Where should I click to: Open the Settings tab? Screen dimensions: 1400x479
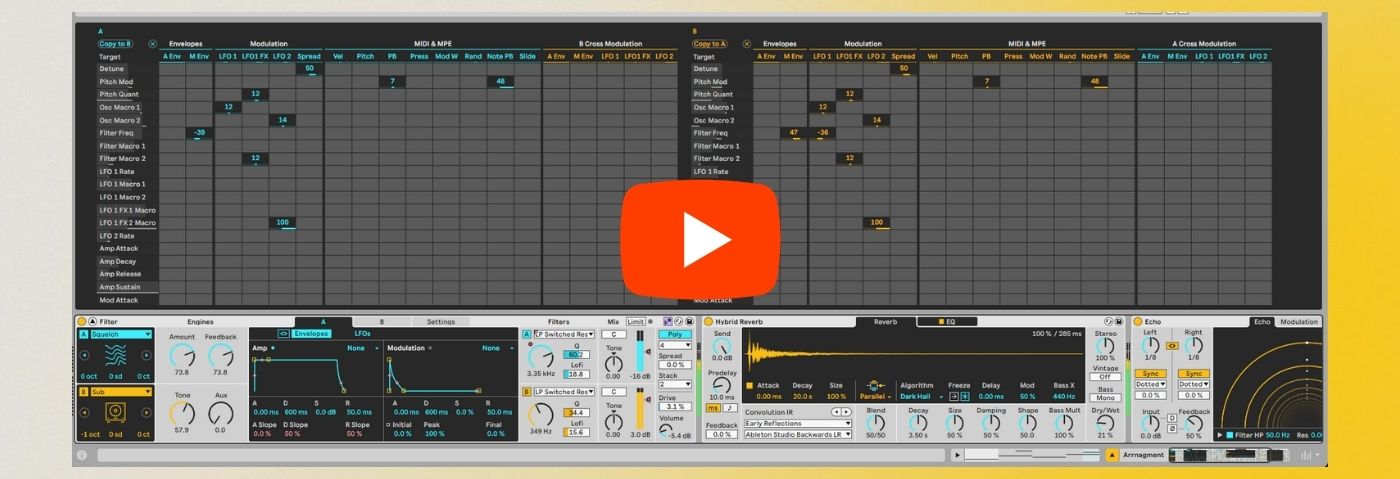pyautogui.click(x=440, y=322)
